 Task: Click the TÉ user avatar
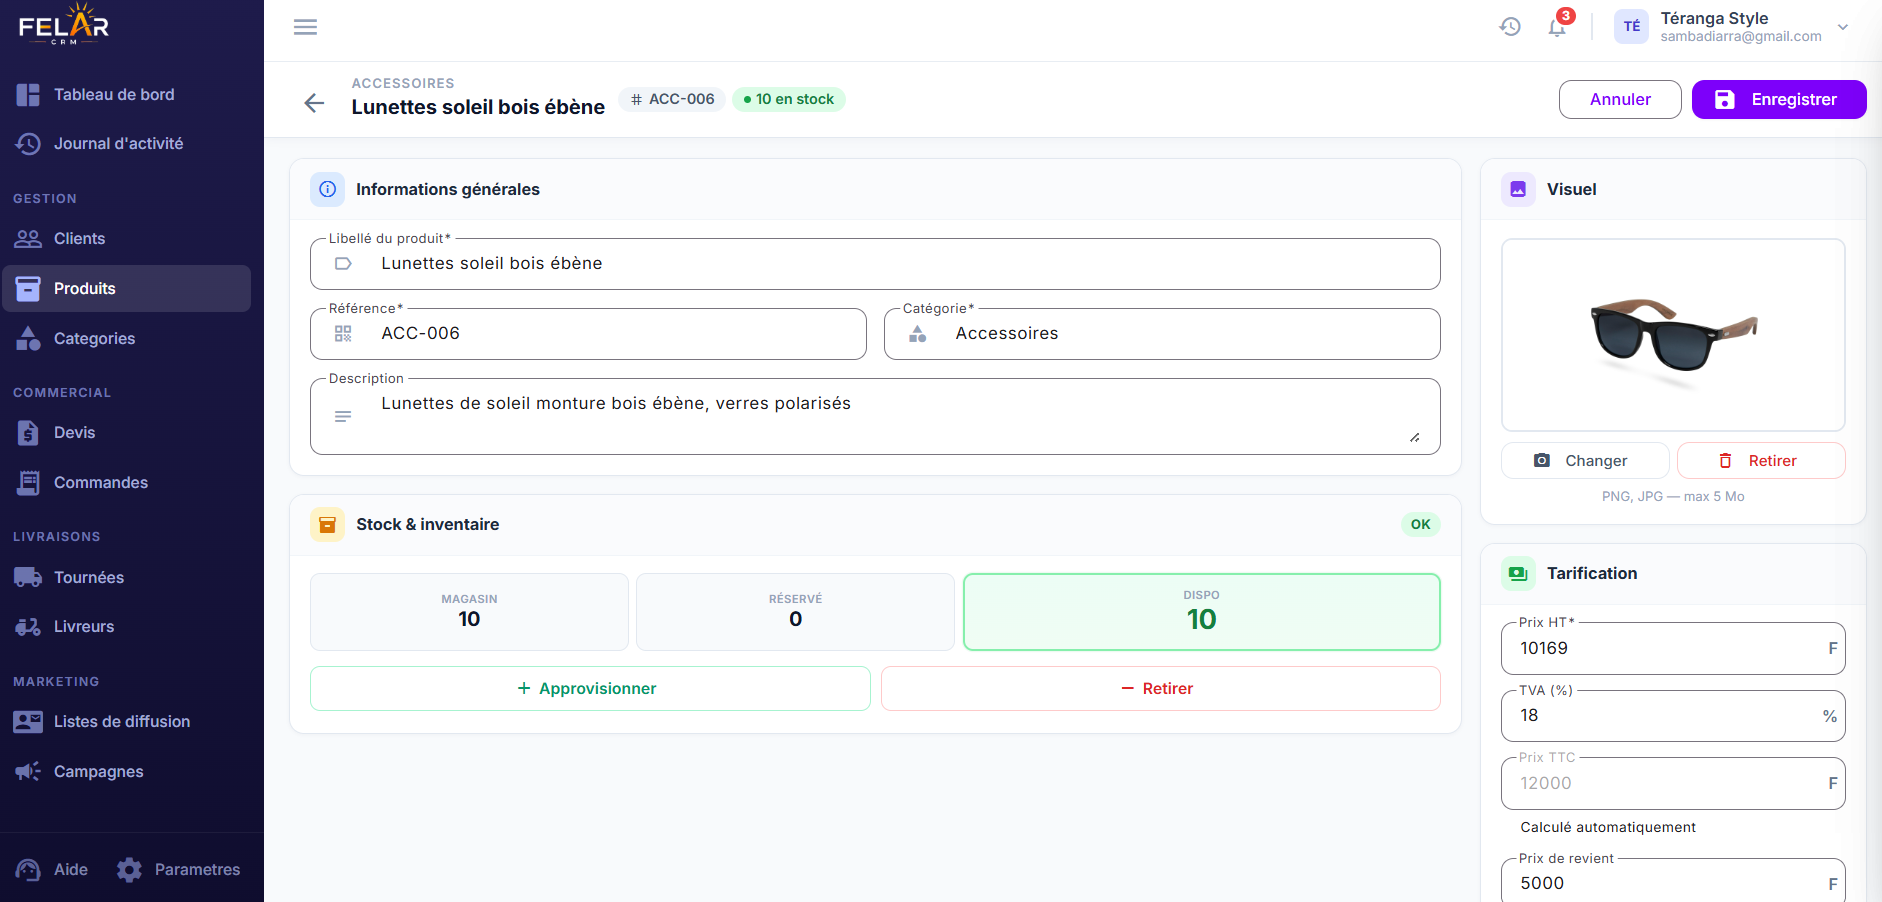point(1631,27)
